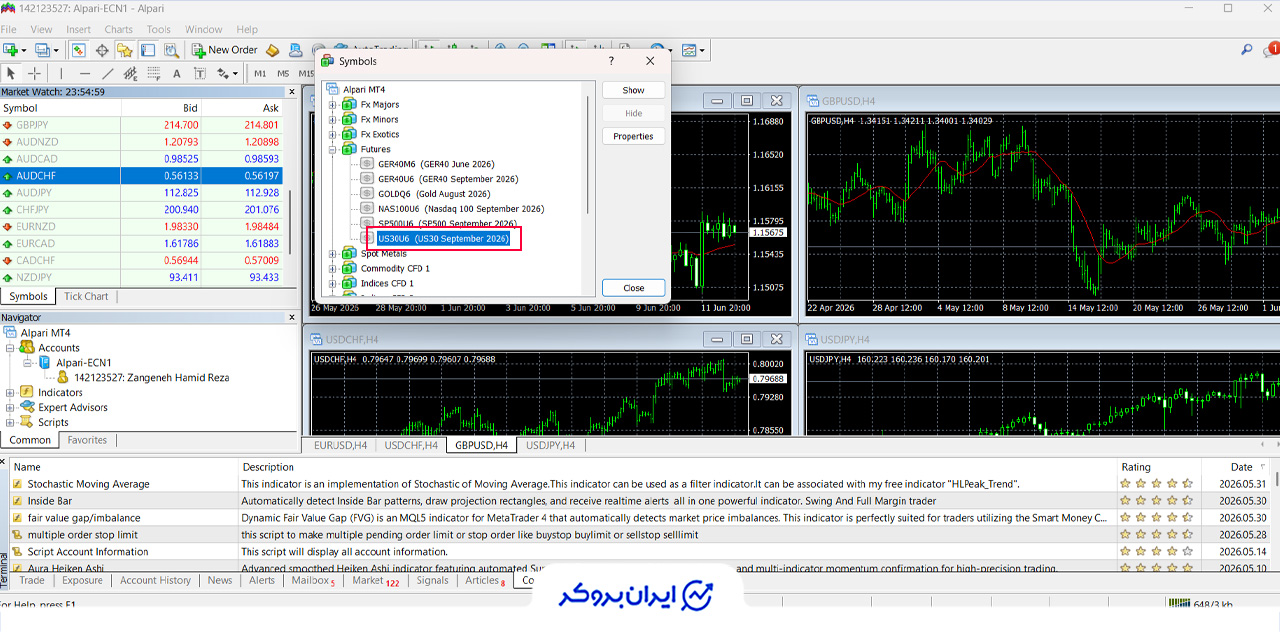
Task: Open the Tools menu
Action: point(159,29)
